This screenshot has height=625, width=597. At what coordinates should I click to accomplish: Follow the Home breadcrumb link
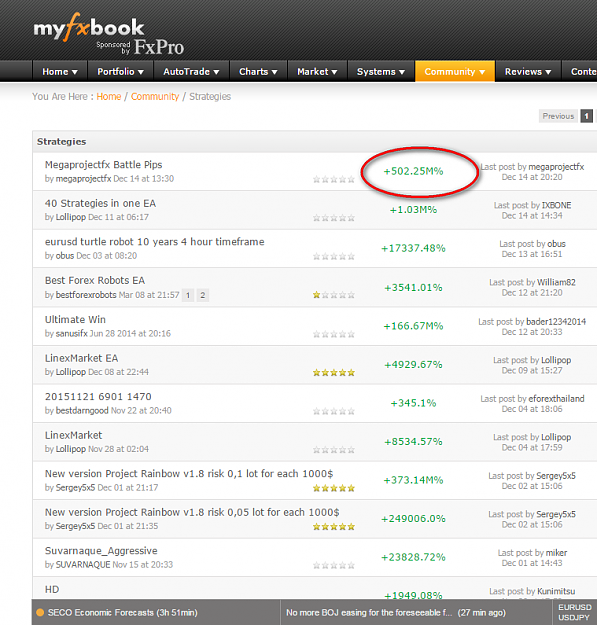tap(108, 96)
